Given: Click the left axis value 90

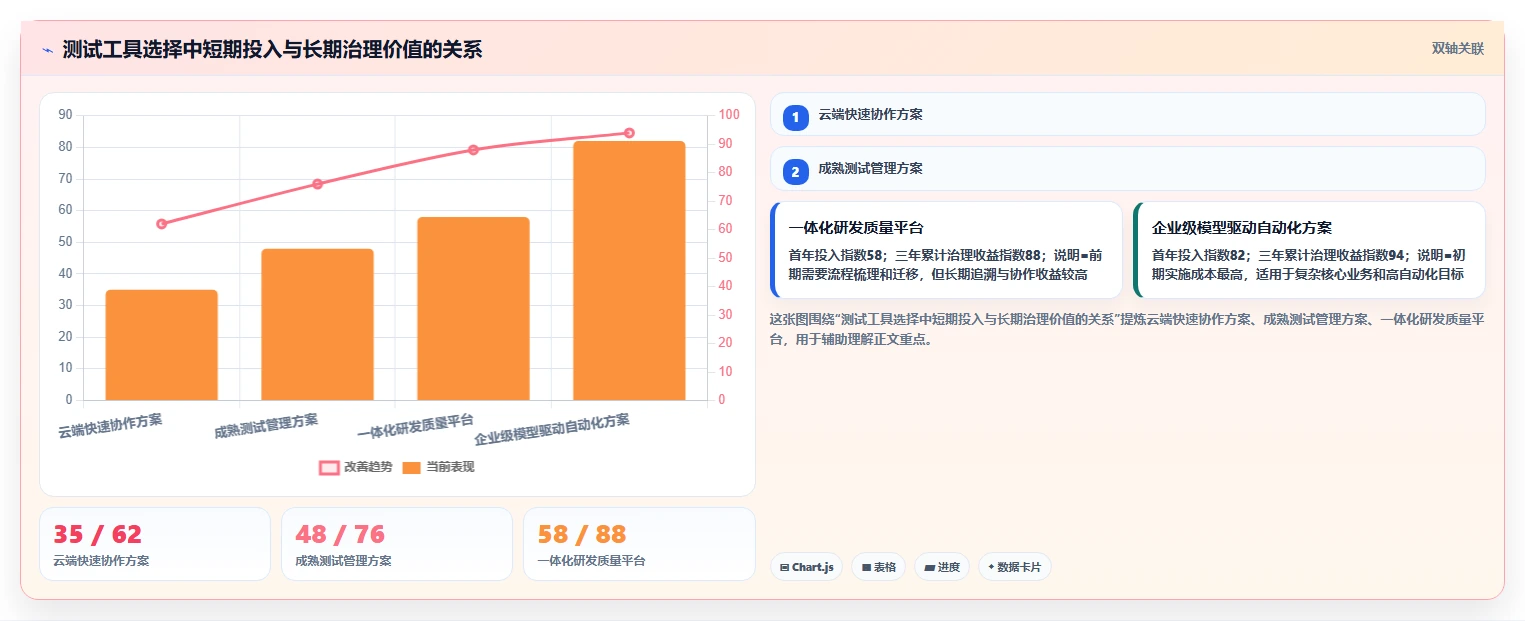Looking at the screenshot, I should (x=65, y=115).
